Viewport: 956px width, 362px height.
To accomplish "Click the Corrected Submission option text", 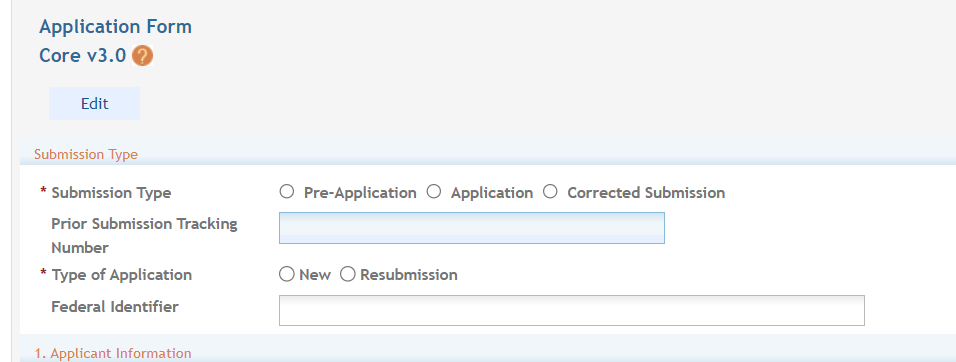I will tap(646, 193).
